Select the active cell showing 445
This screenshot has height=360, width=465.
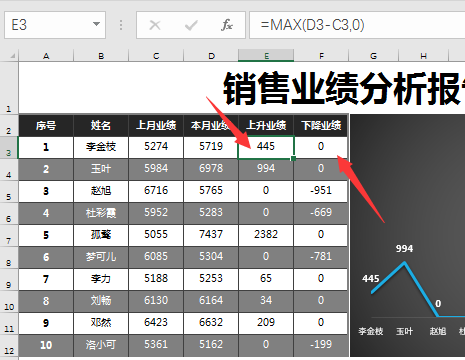point(266,147)
